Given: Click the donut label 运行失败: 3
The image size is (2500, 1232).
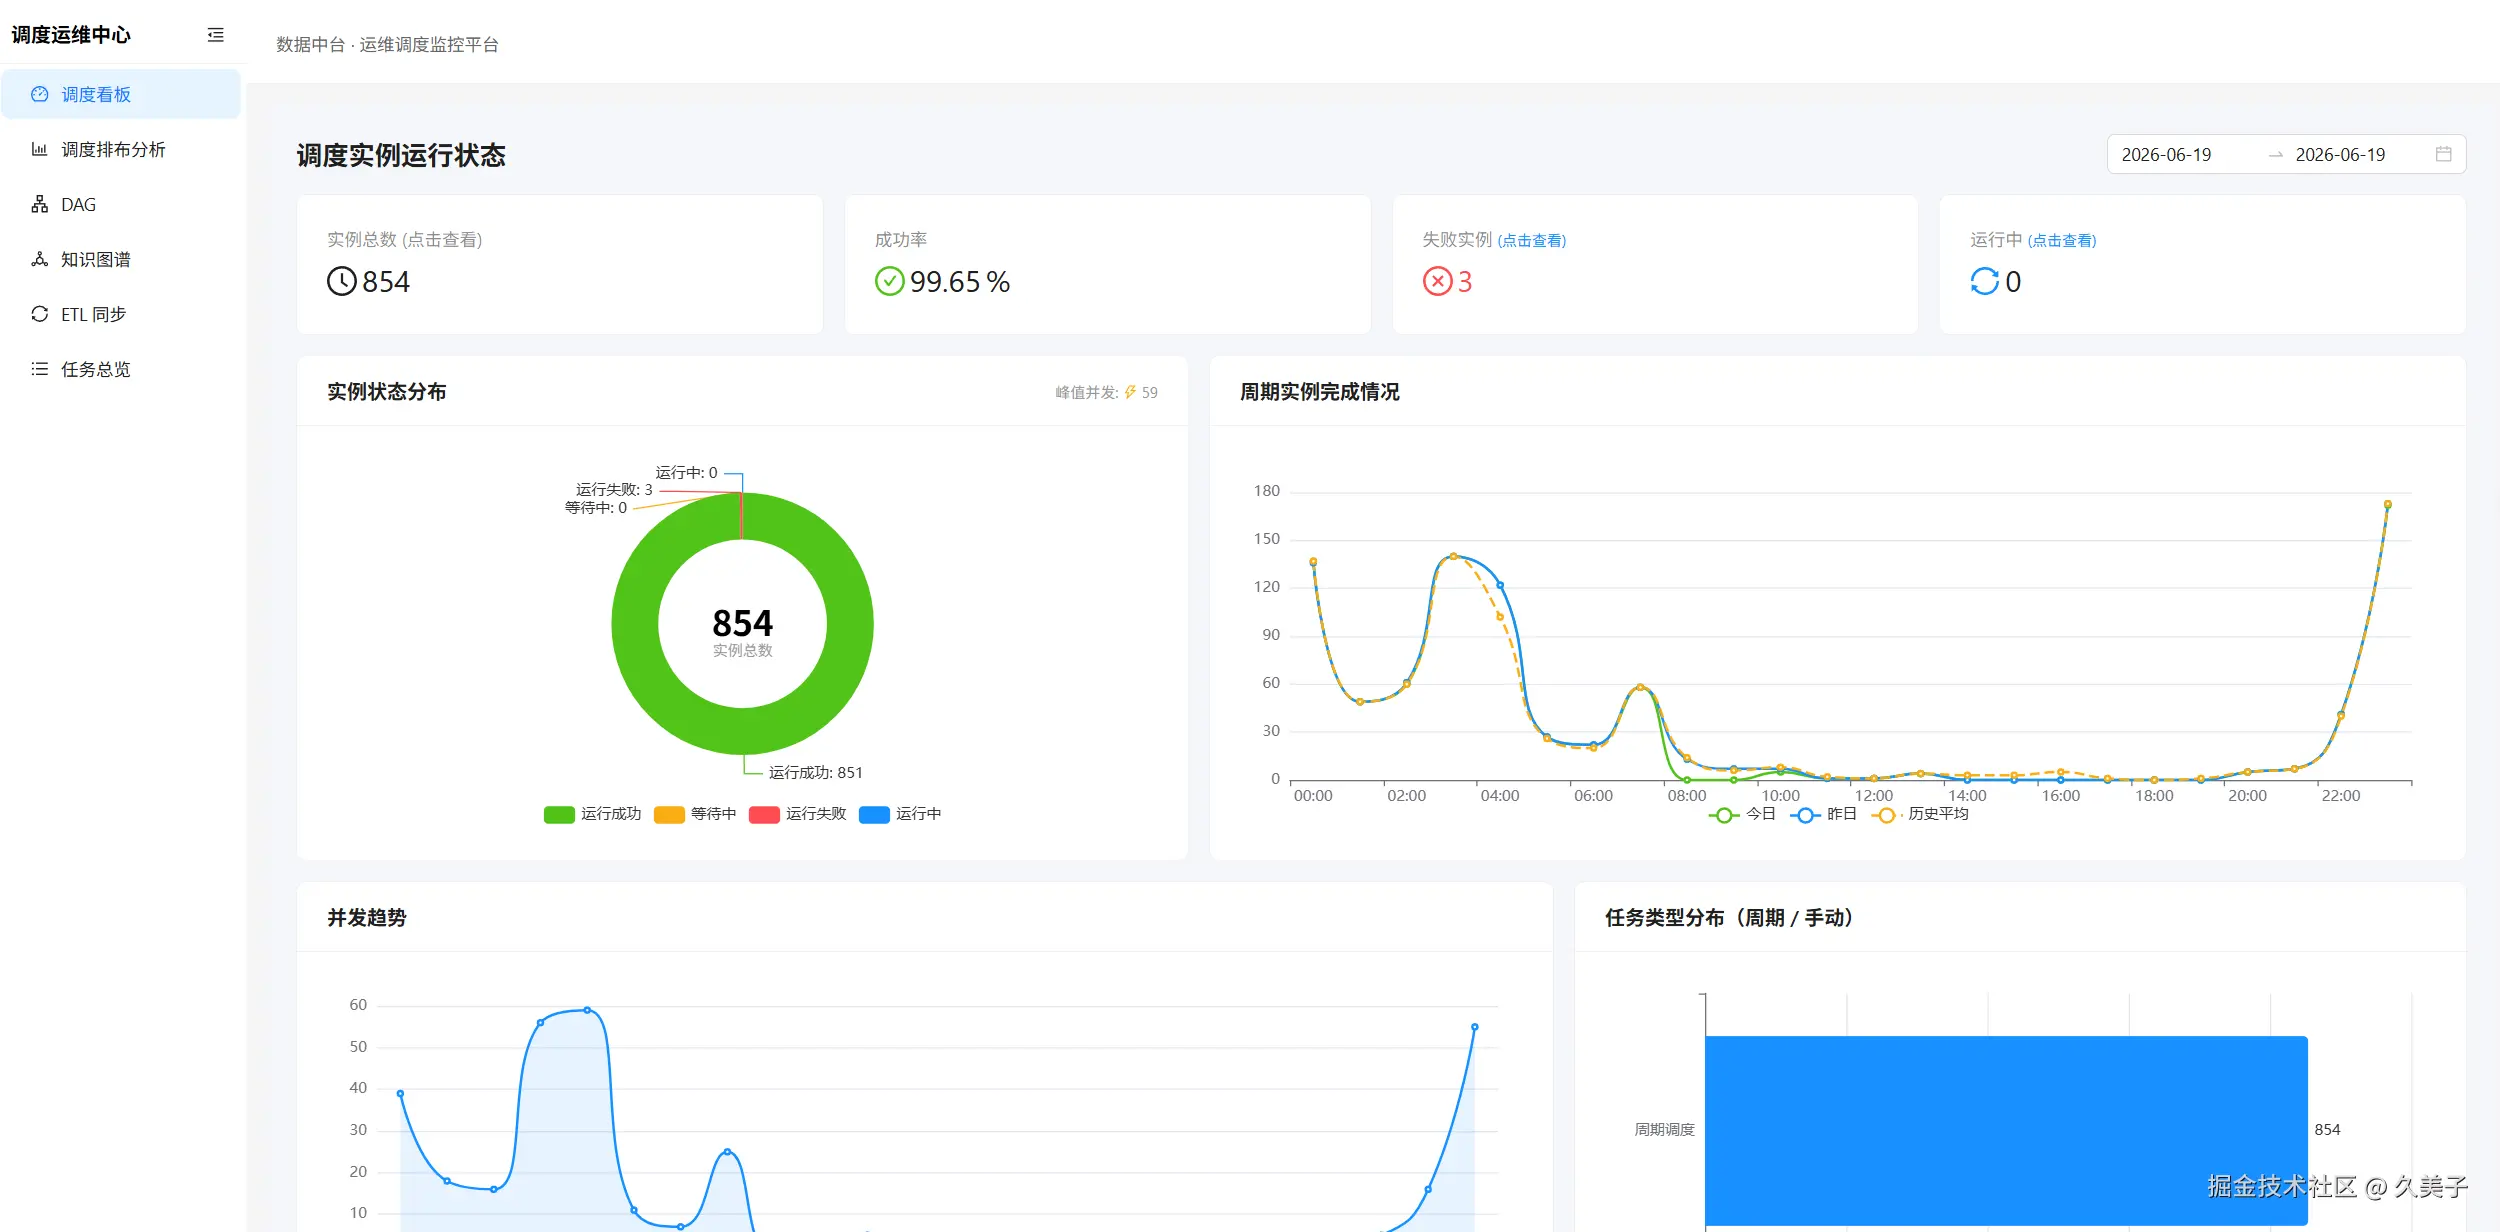Looking at the screenshot, I should [x=614, y=489].
